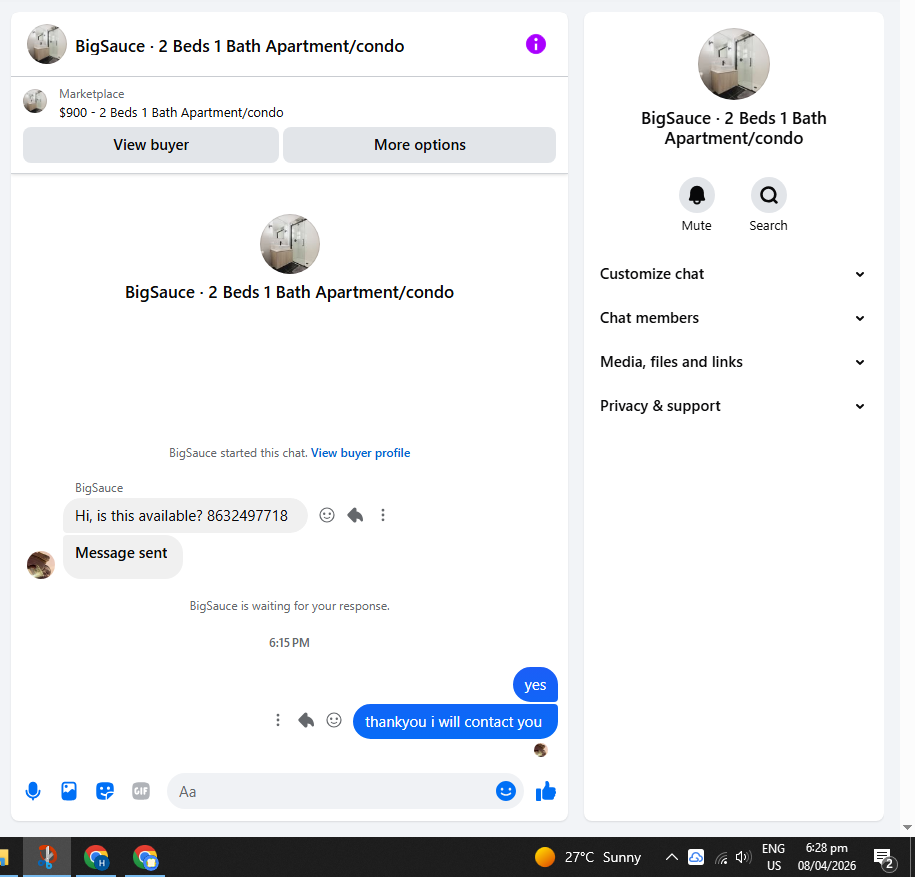Open the first Chrome icon in the taskbar
This screenshot has width=915, height=877.
[96, 857]
